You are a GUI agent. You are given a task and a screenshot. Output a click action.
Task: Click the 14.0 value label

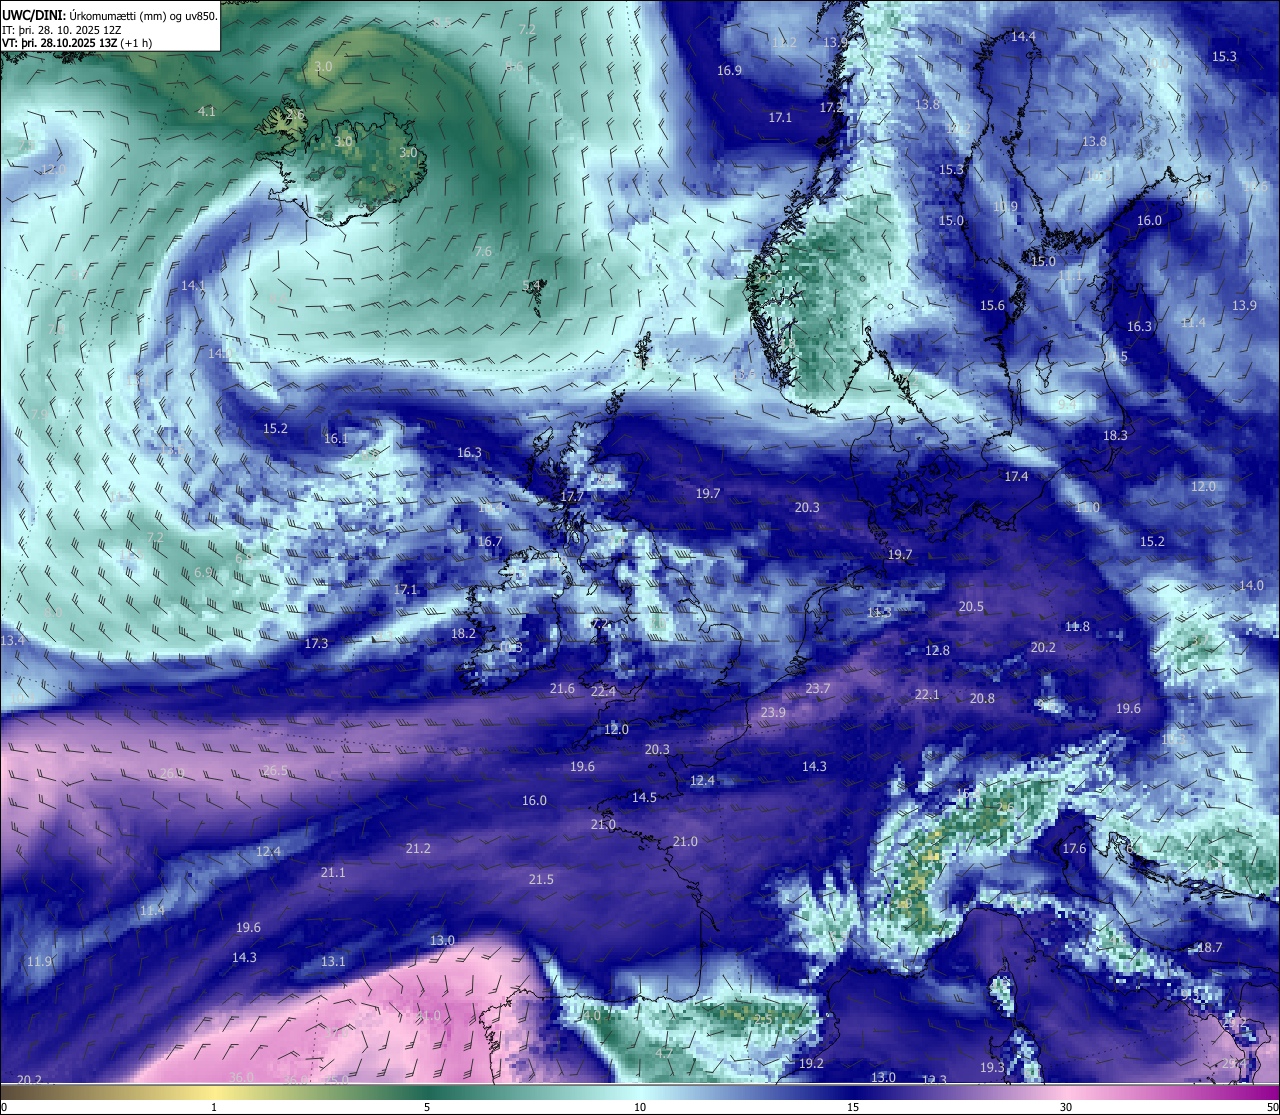(x=1251, y=586)
